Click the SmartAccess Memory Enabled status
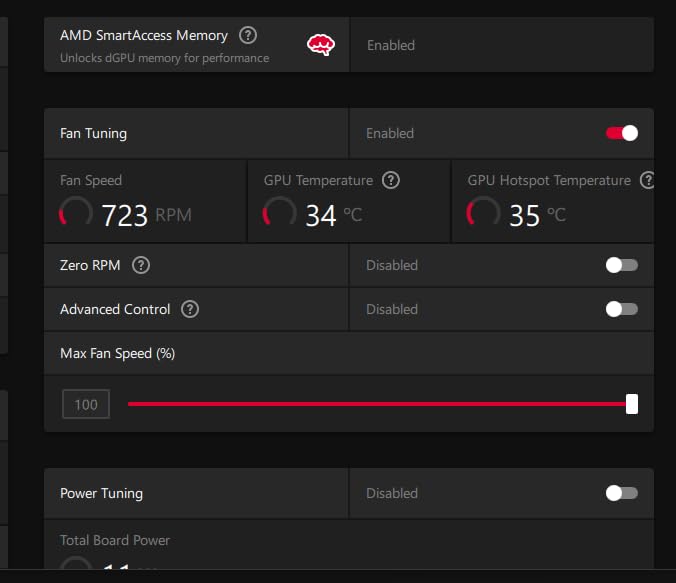The image size is (676, 583). (x=391, y=45)
